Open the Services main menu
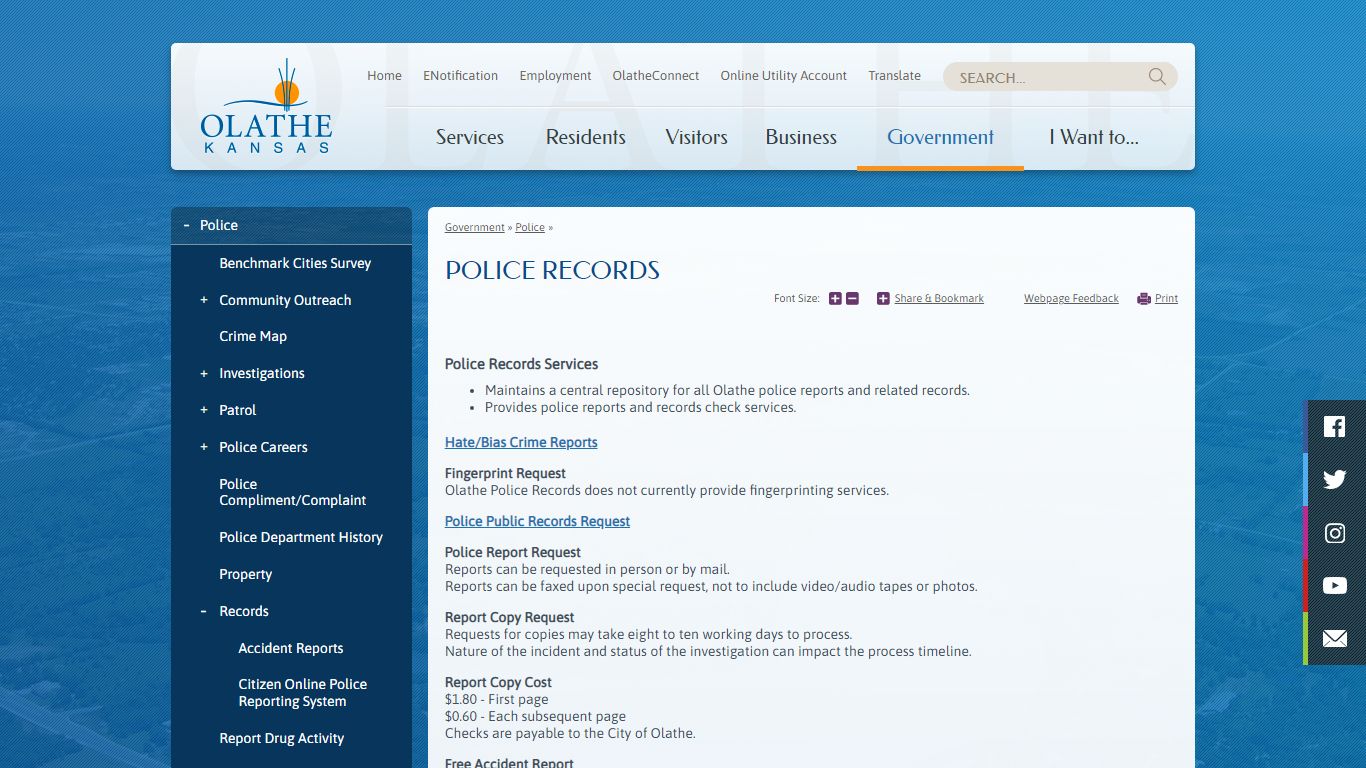The width and height of the screenshot is (1366, 768). tap(470, 137)
